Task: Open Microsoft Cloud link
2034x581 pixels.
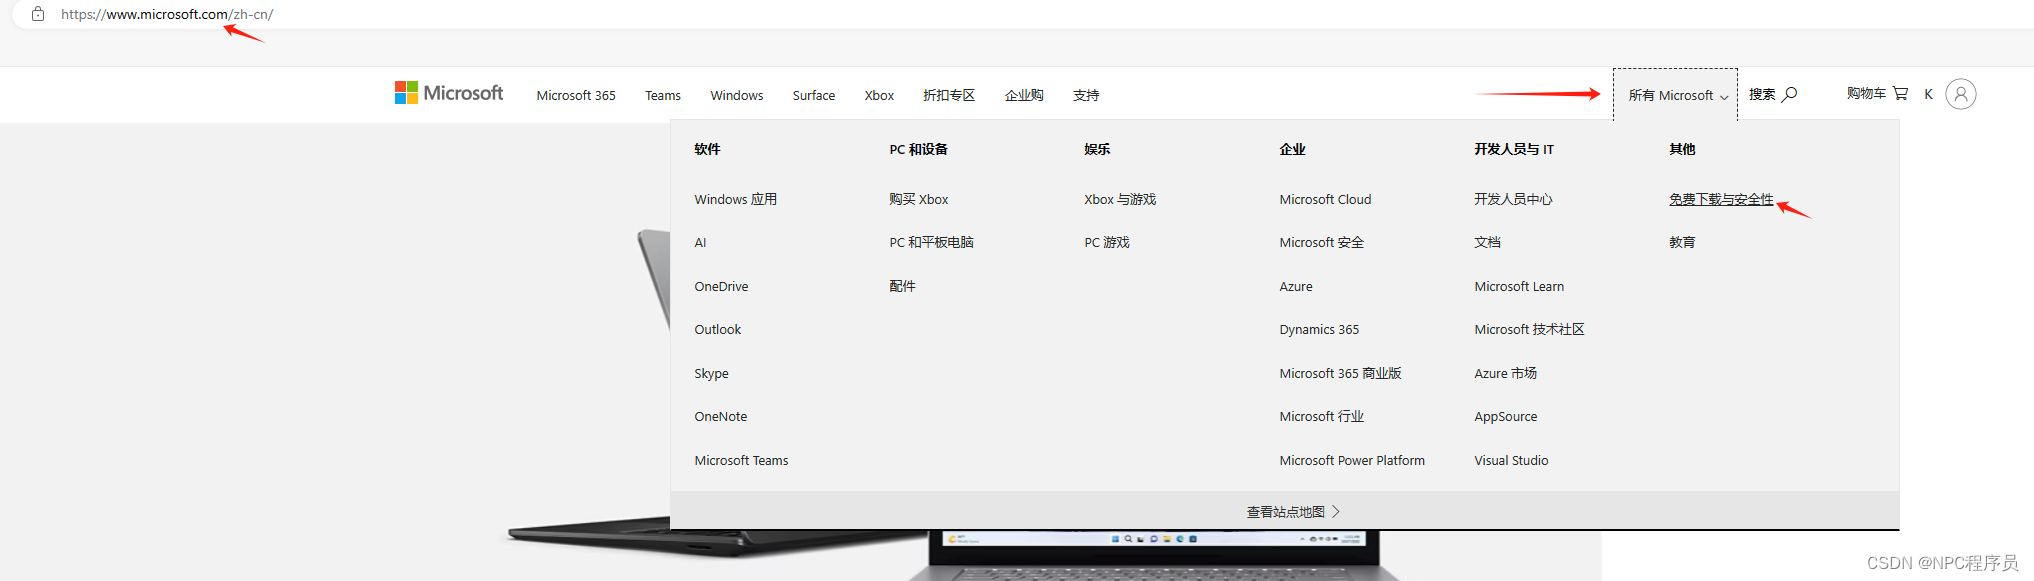Action: (1325, 199)
